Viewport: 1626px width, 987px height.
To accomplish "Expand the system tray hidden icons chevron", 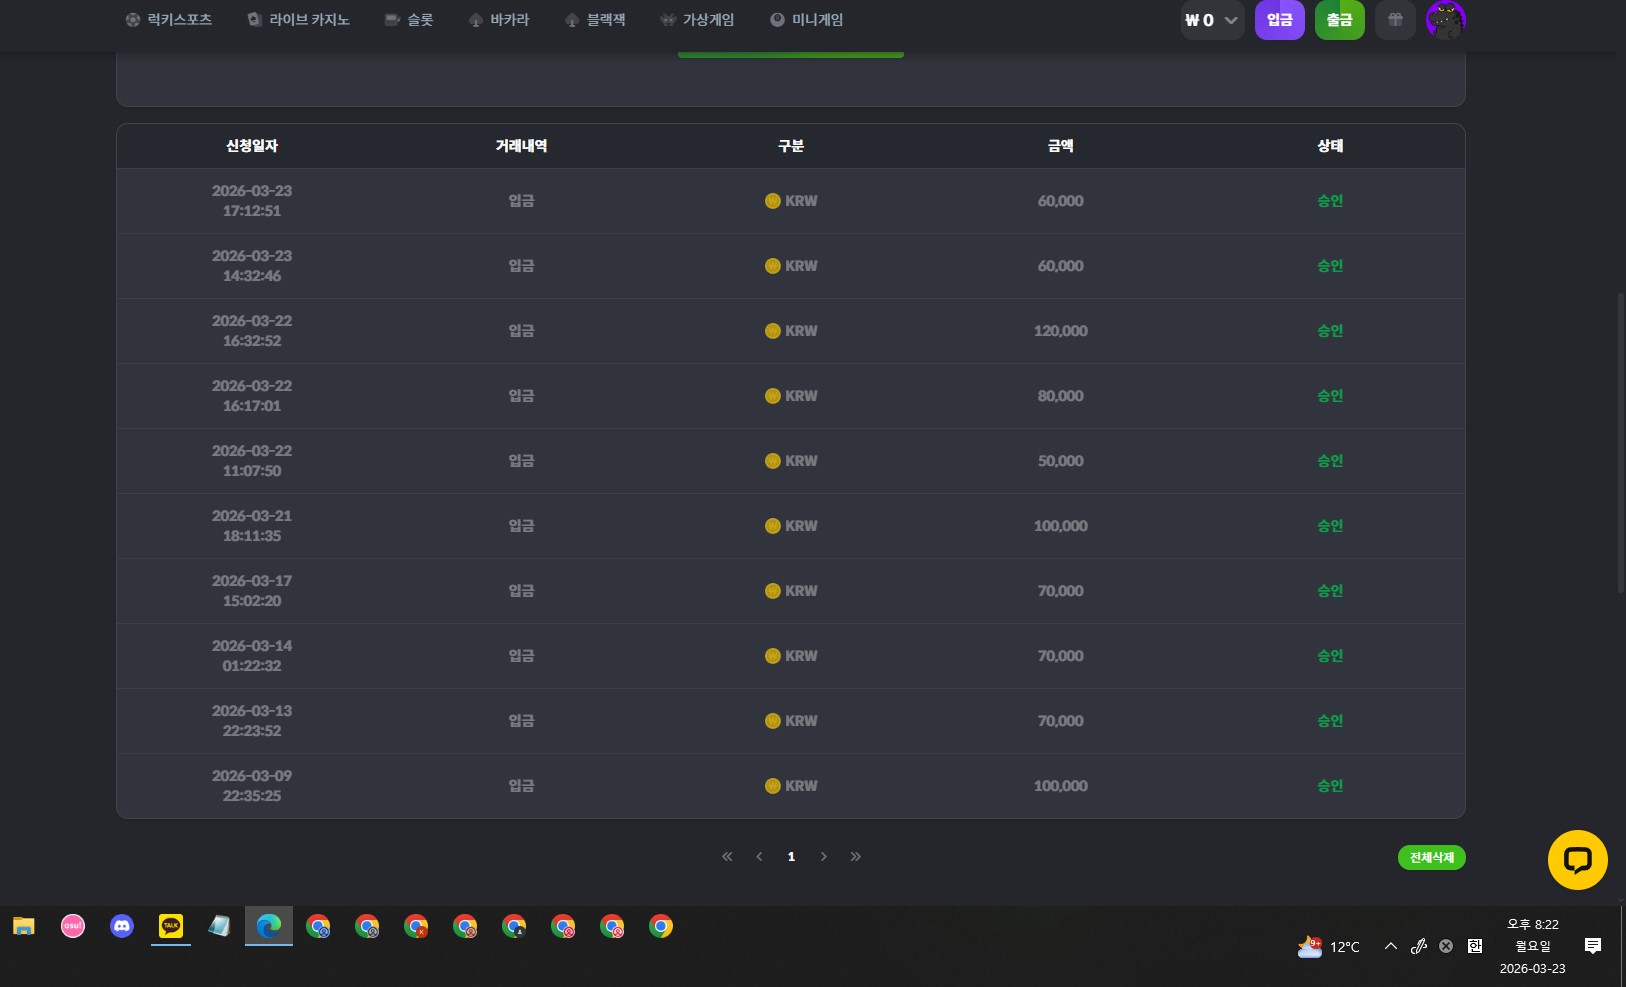I will [1390, 946].
